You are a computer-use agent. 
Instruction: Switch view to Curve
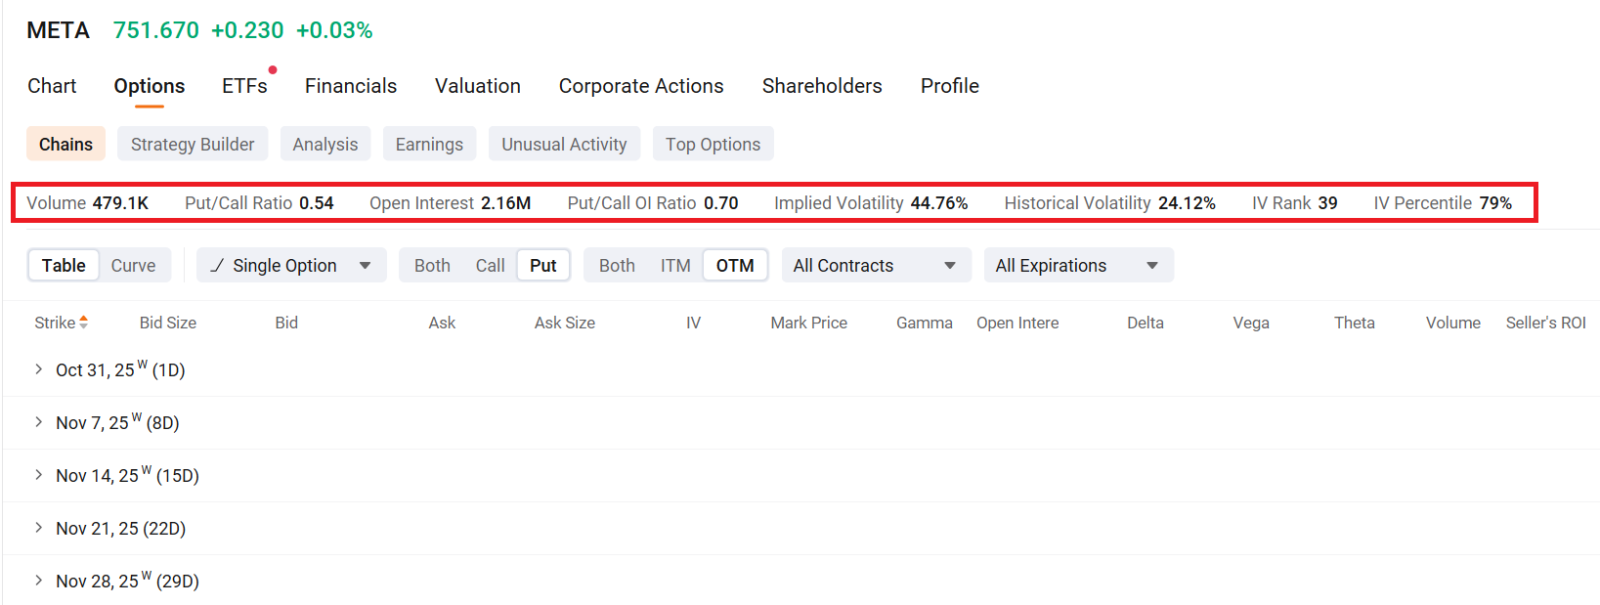(133, 265)
